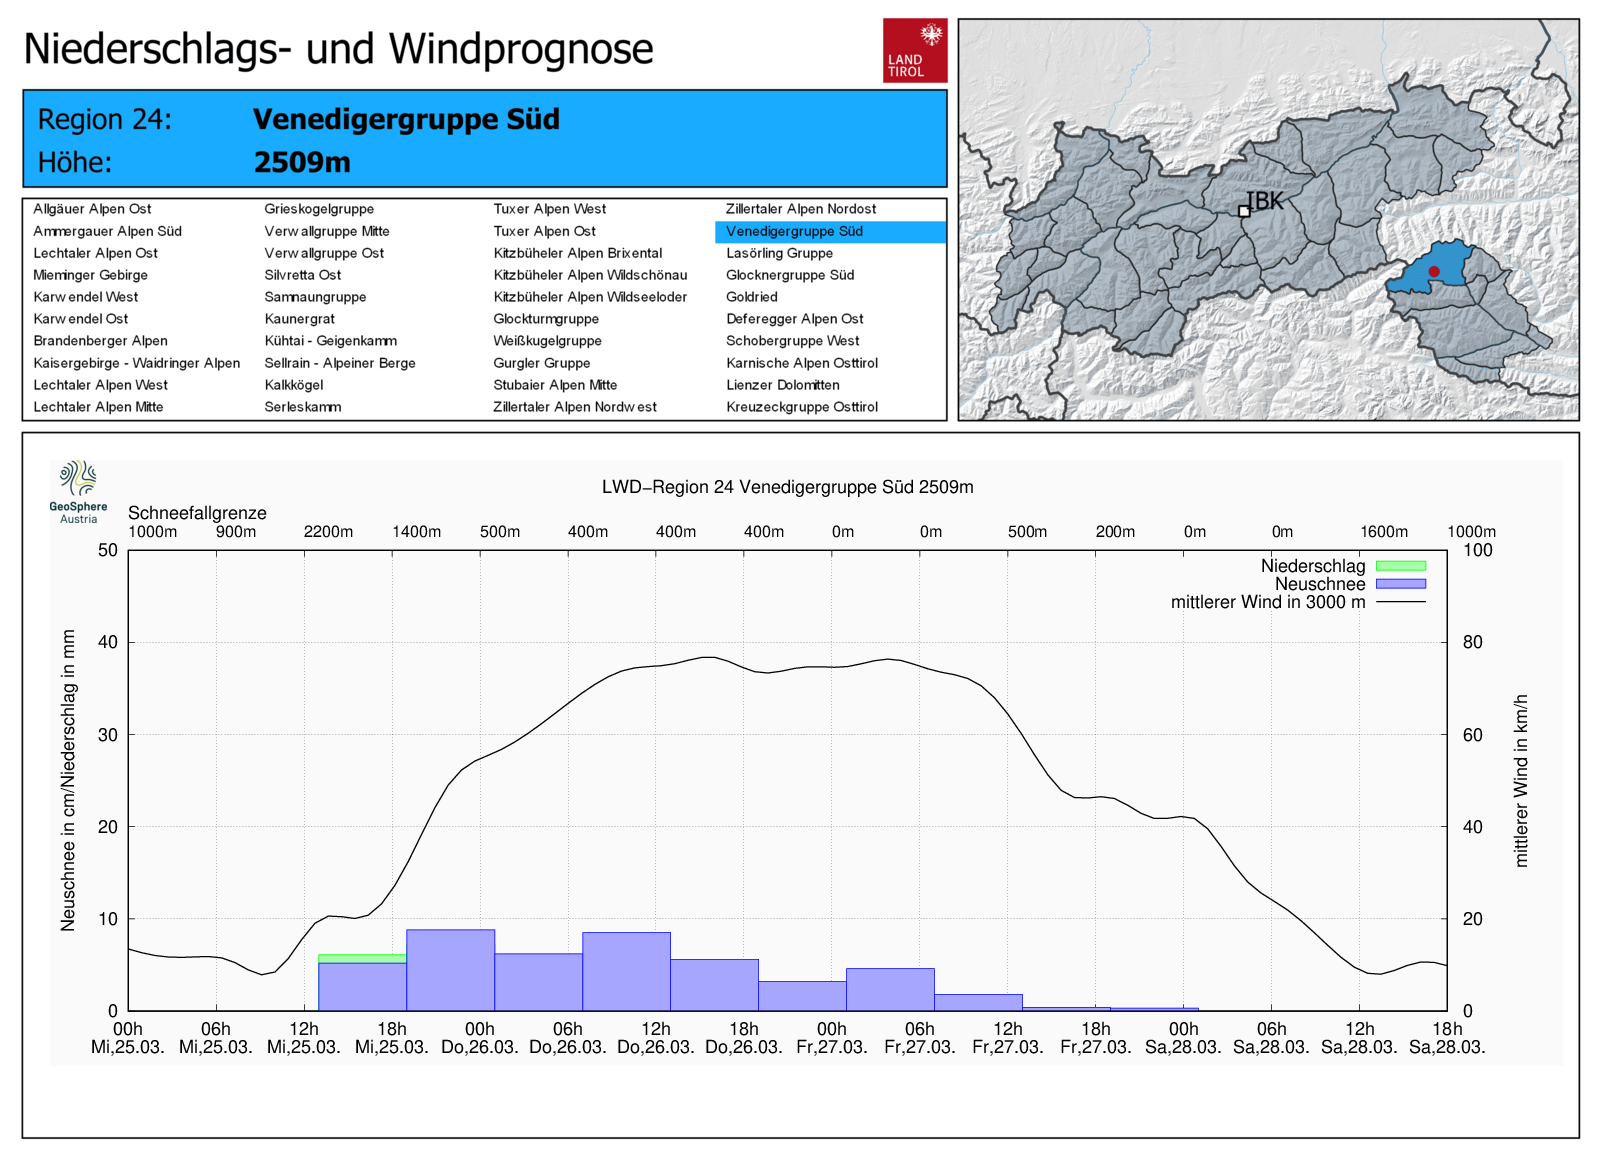Select Stubaier Alpen Mitte region

[555, 385]
